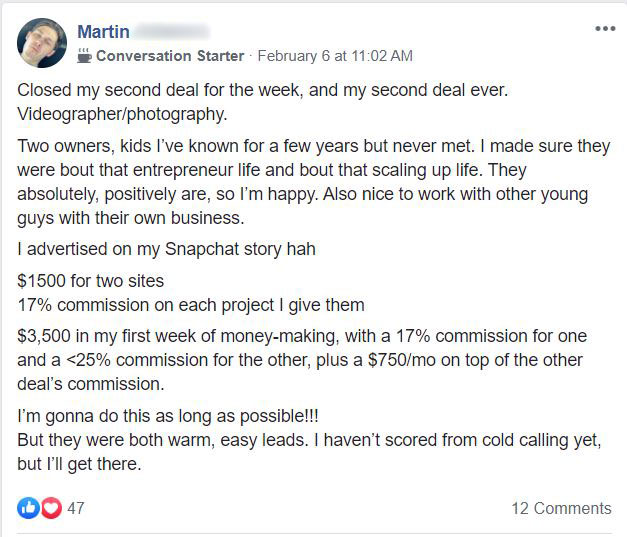
Task: View who reacted via the 47 count
Action: coord(76,508)
